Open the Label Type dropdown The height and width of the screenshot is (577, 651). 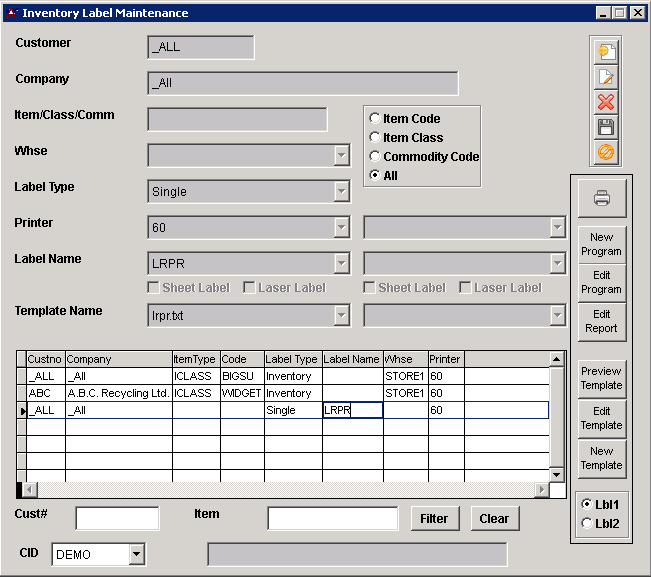pos(341,191)
